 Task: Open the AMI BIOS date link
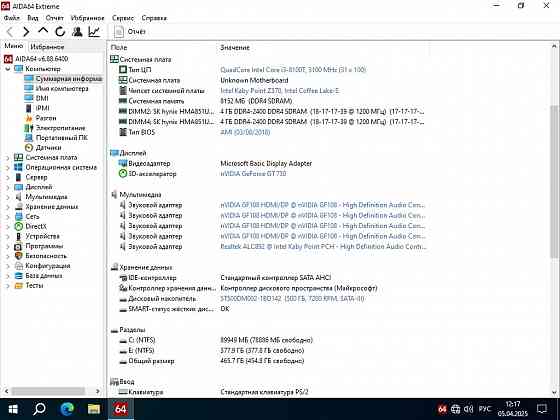(x=245, y=132)
